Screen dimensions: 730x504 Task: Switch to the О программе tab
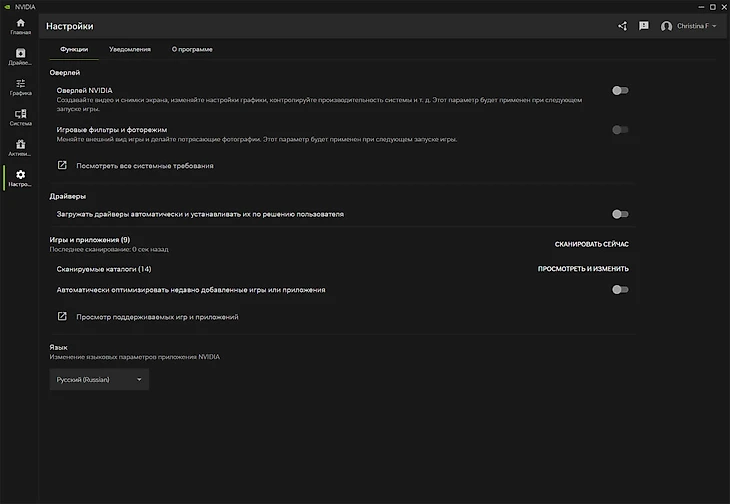pos(192,49)
